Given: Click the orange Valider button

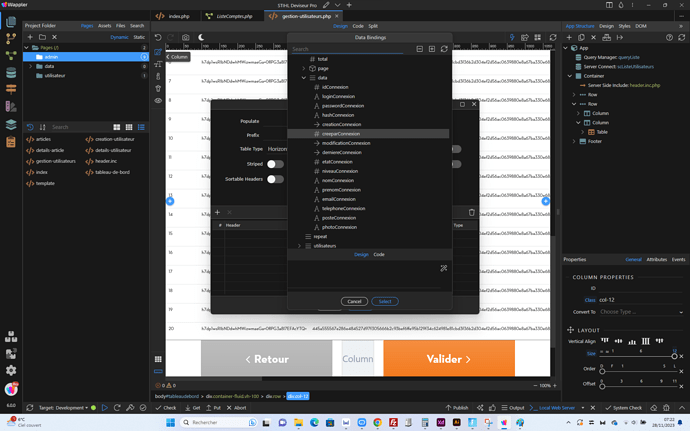Looking at the screenshot, I should 449,358.
